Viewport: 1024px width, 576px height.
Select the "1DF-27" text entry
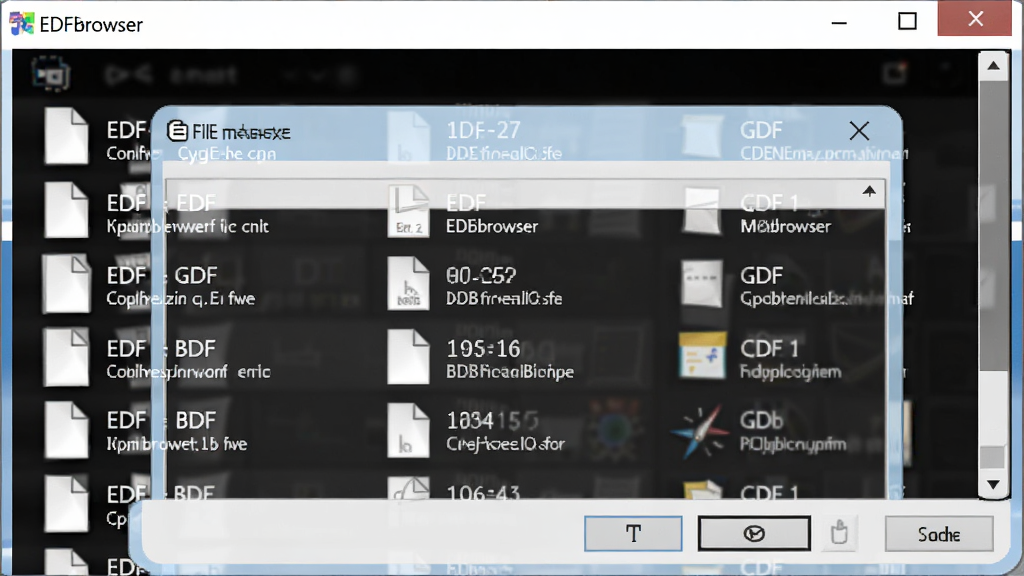[483, 131]
